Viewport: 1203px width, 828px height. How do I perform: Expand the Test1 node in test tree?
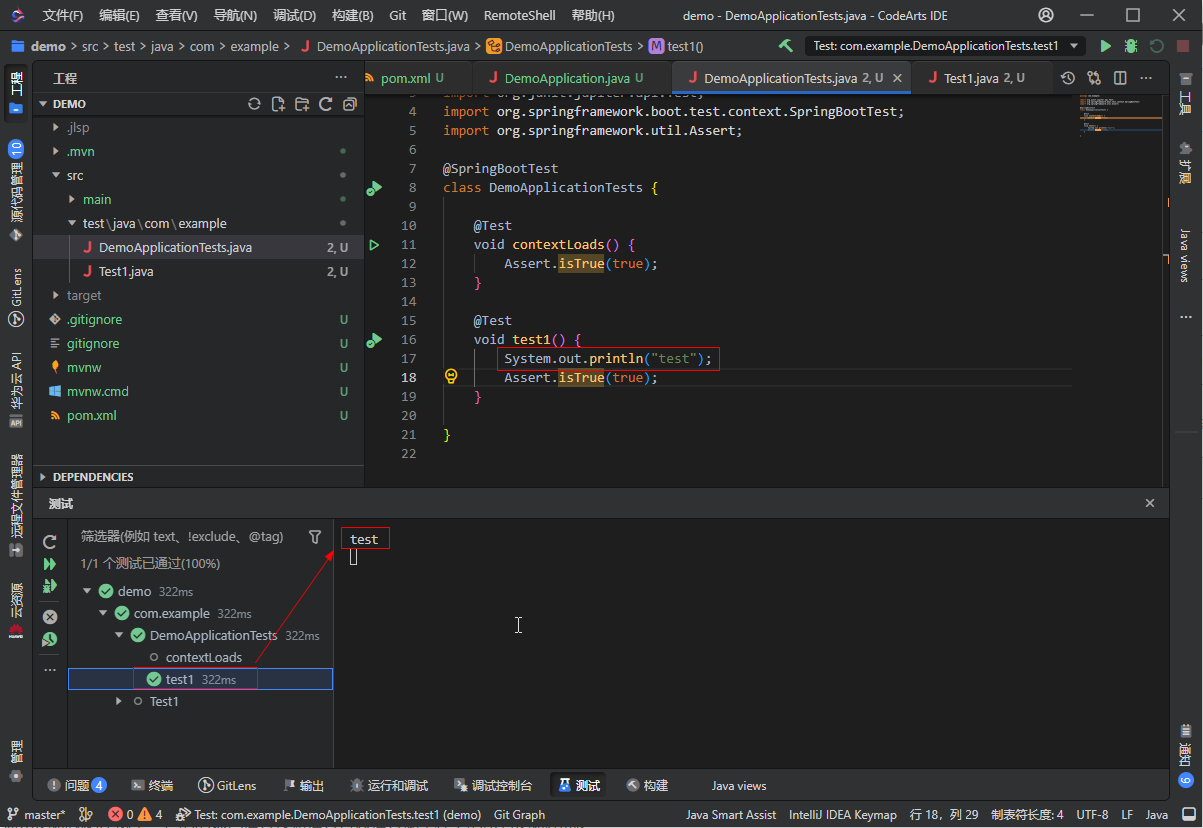(120, 702)
